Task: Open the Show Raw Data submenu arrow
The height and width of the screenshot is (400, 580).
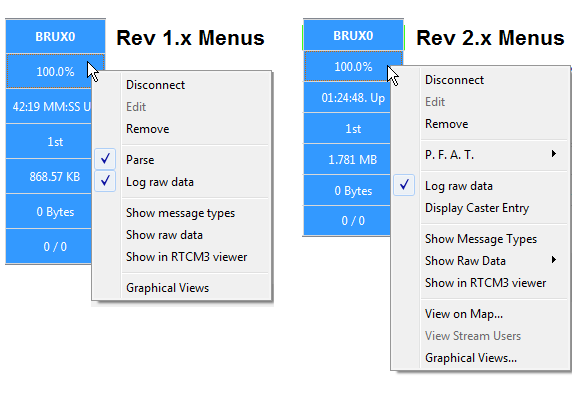Action: coord(553,260)
